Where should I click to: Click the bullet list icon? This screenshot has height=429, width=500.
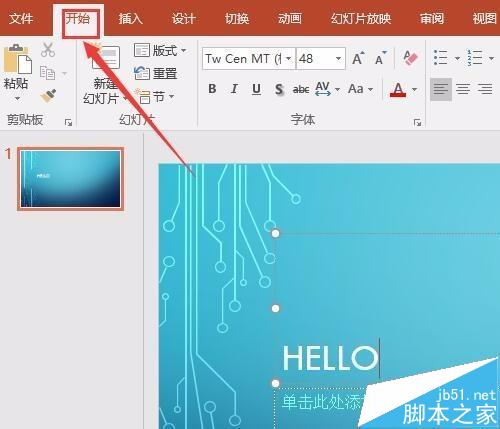click(x=441, y=58)
